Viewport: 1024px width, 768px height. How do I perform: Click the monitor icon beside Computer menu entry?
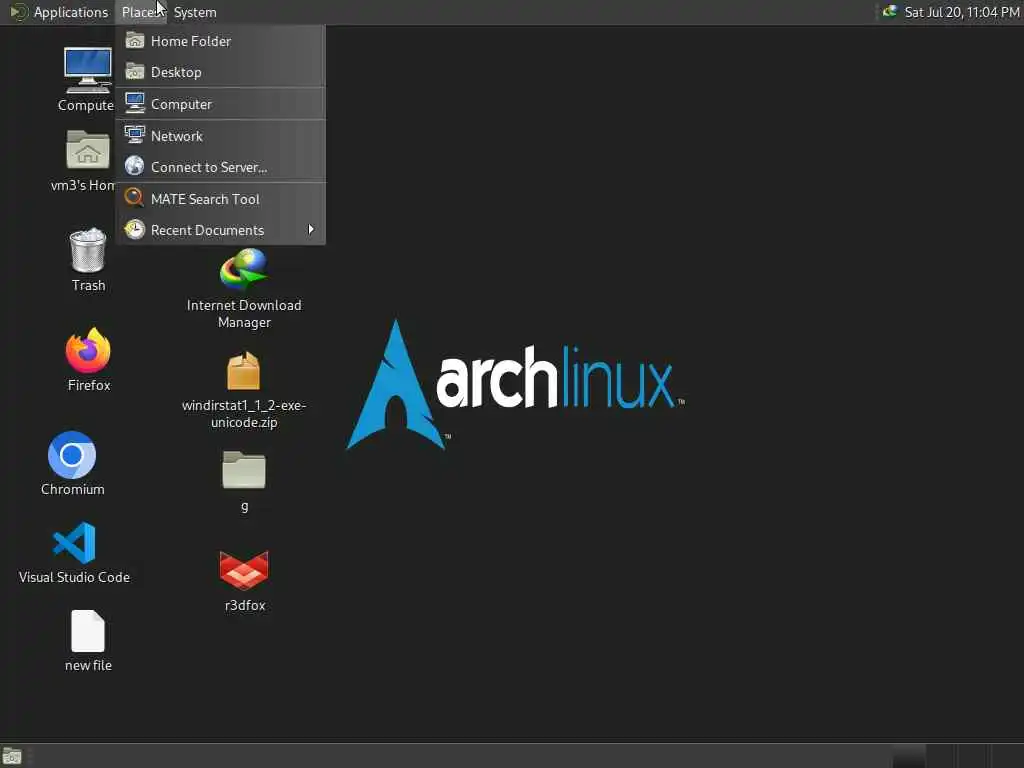(135, 103)
